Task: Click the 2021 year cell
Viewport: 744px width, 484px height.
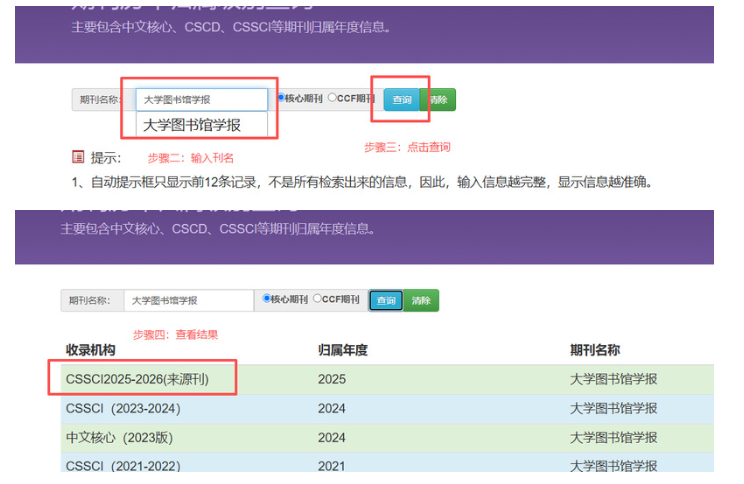Action: click(x=332, y=465)
